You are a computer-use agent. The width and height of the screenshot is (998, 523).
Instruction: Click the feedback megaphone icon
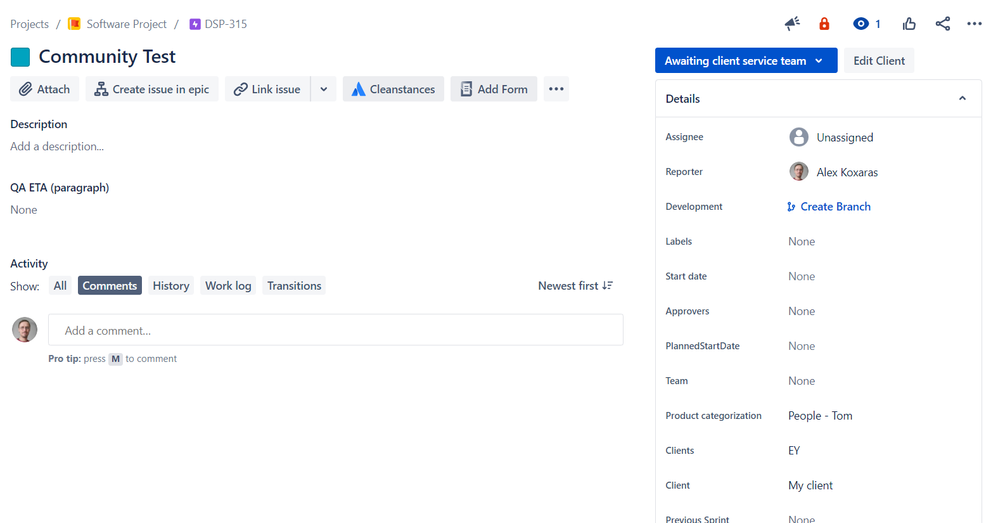(x=792, y=24)
